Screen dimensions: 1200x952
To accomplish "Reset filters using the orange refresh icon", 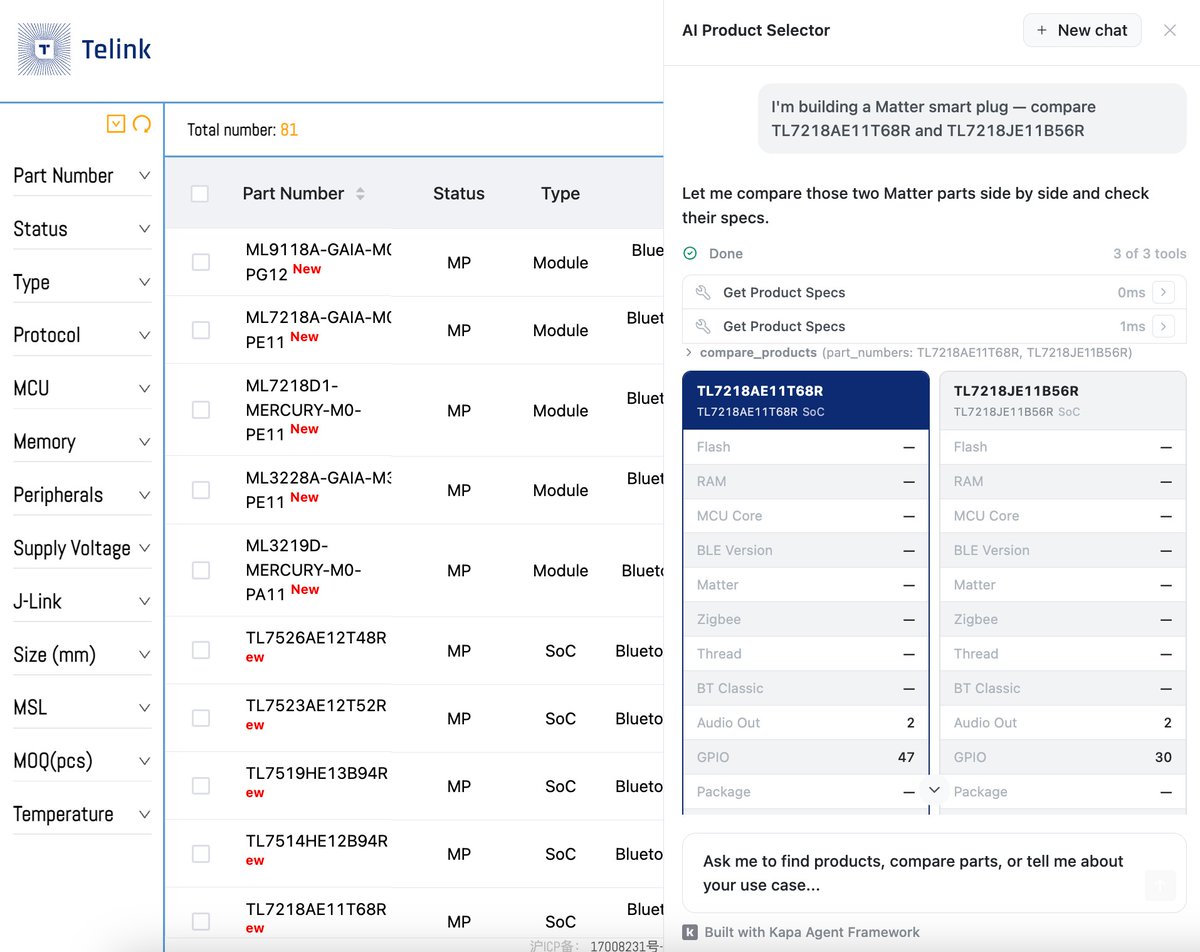I will pyautogui.click(x=142, y=124).
